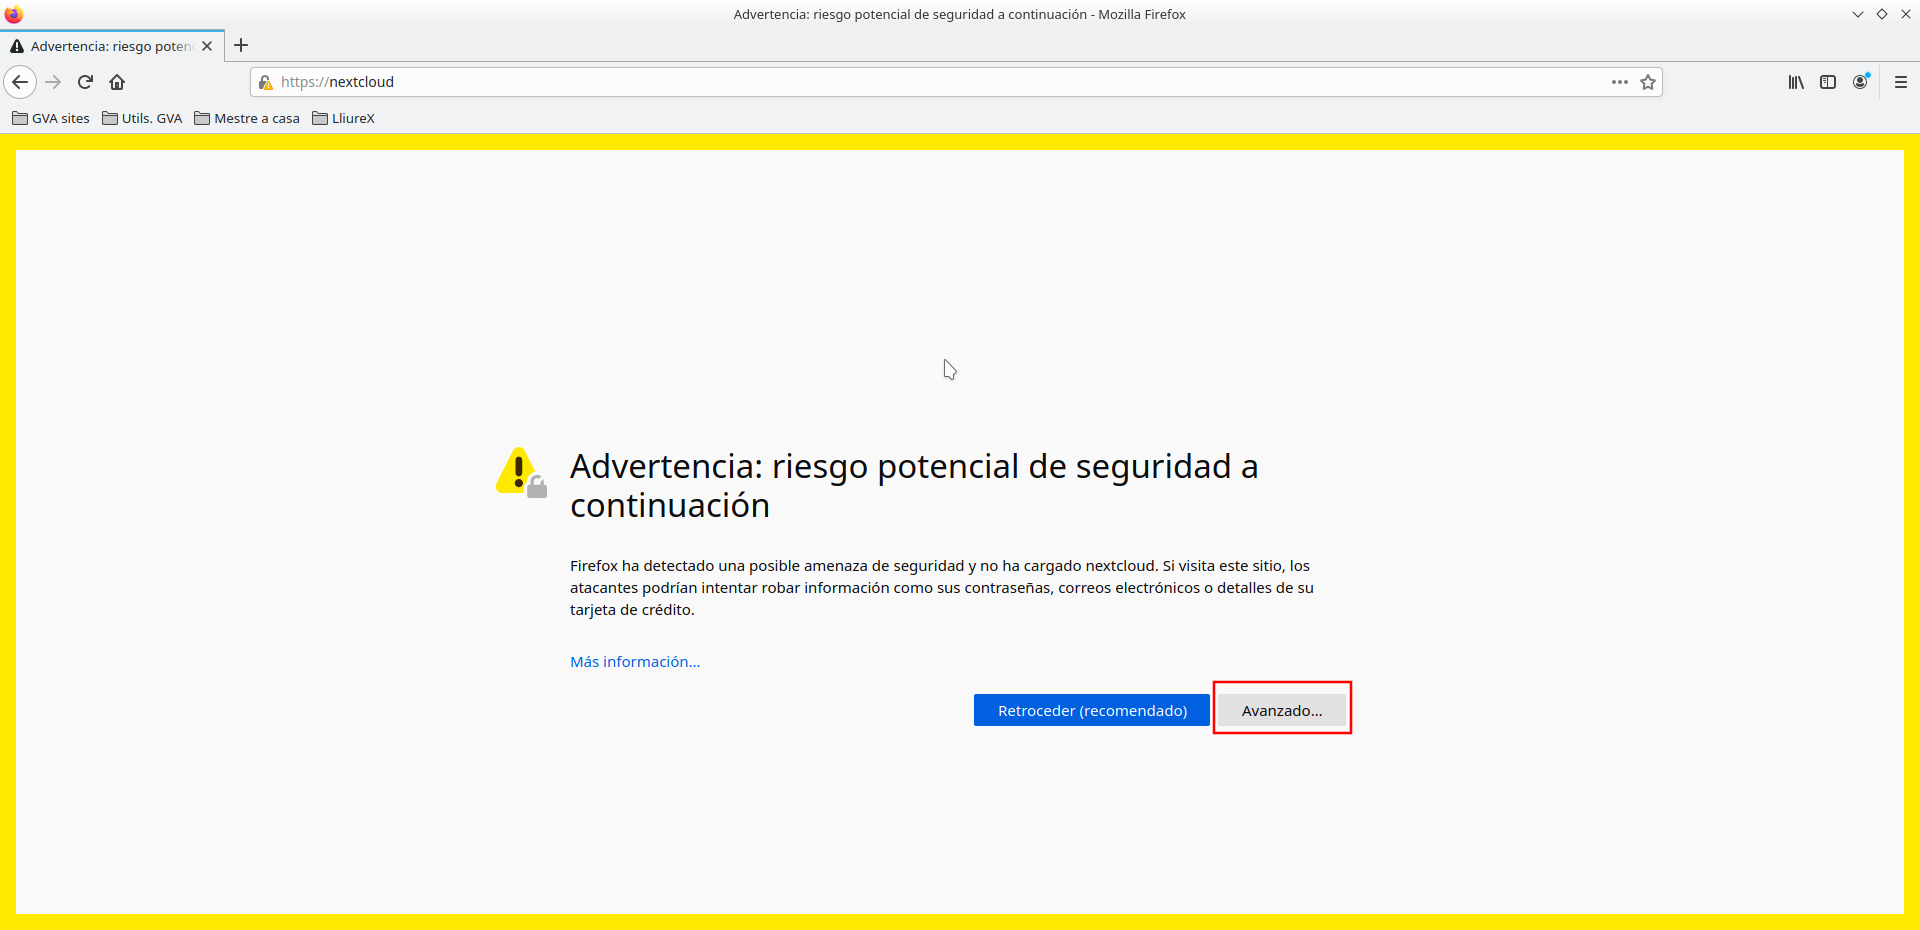This screenshot has height=930, width=1920.
Task: Open the GVA sites bookmark folder
Action: coord(51,118)
